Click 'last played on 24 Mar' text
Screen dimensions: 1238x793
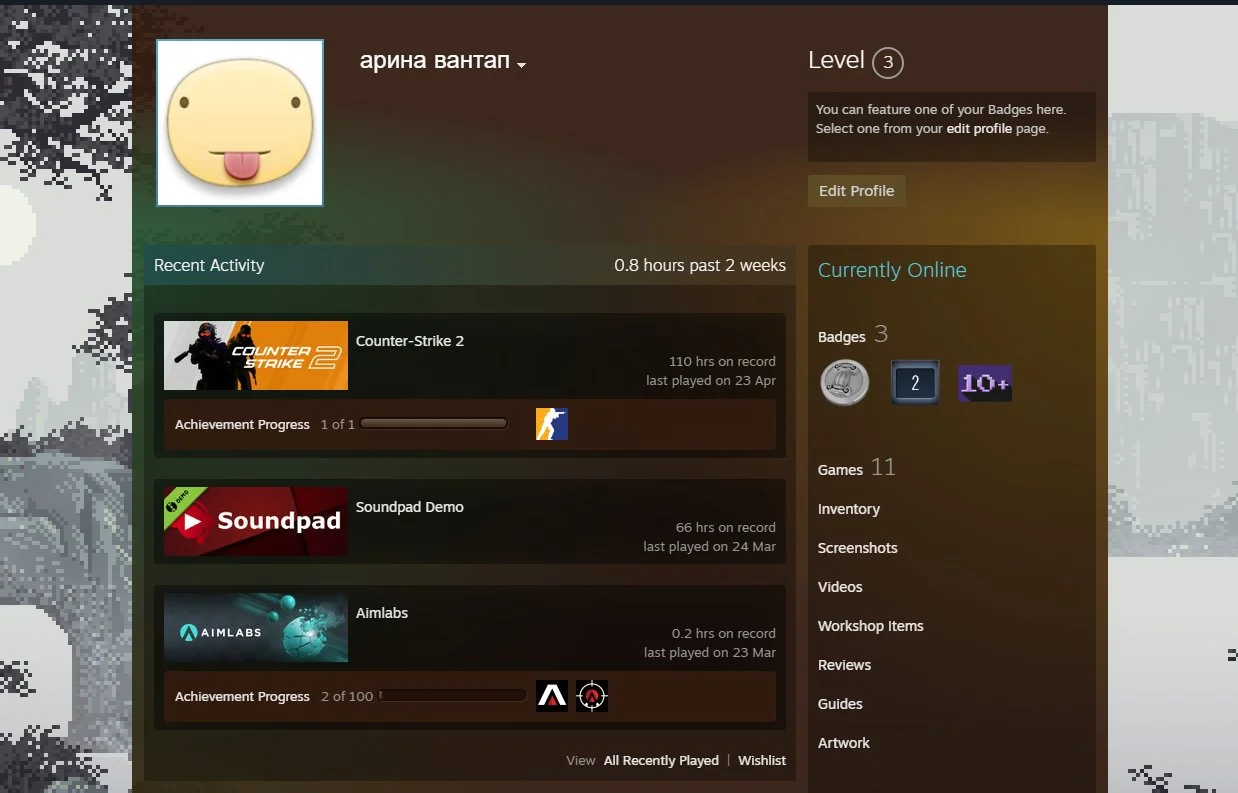[710, 547]
